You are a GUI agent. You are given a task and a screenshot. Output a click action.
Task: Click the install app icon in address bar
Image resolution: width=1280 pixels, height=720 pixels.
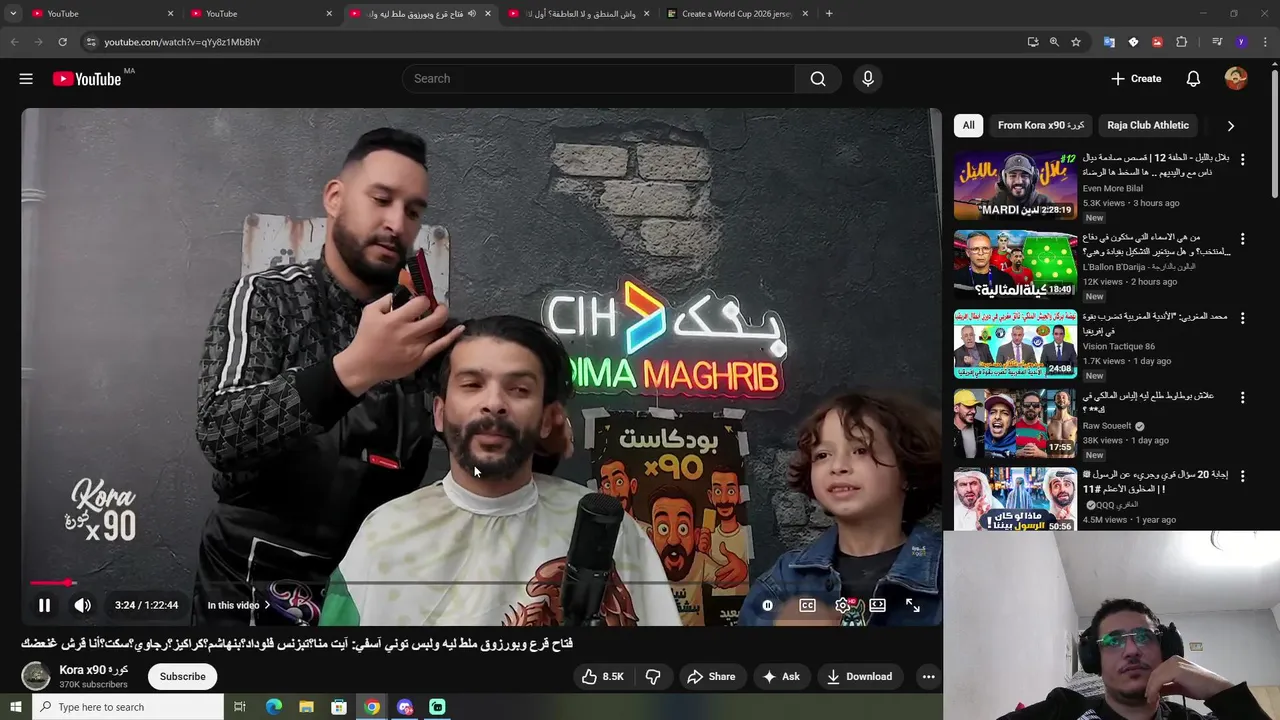point(1033,42)
